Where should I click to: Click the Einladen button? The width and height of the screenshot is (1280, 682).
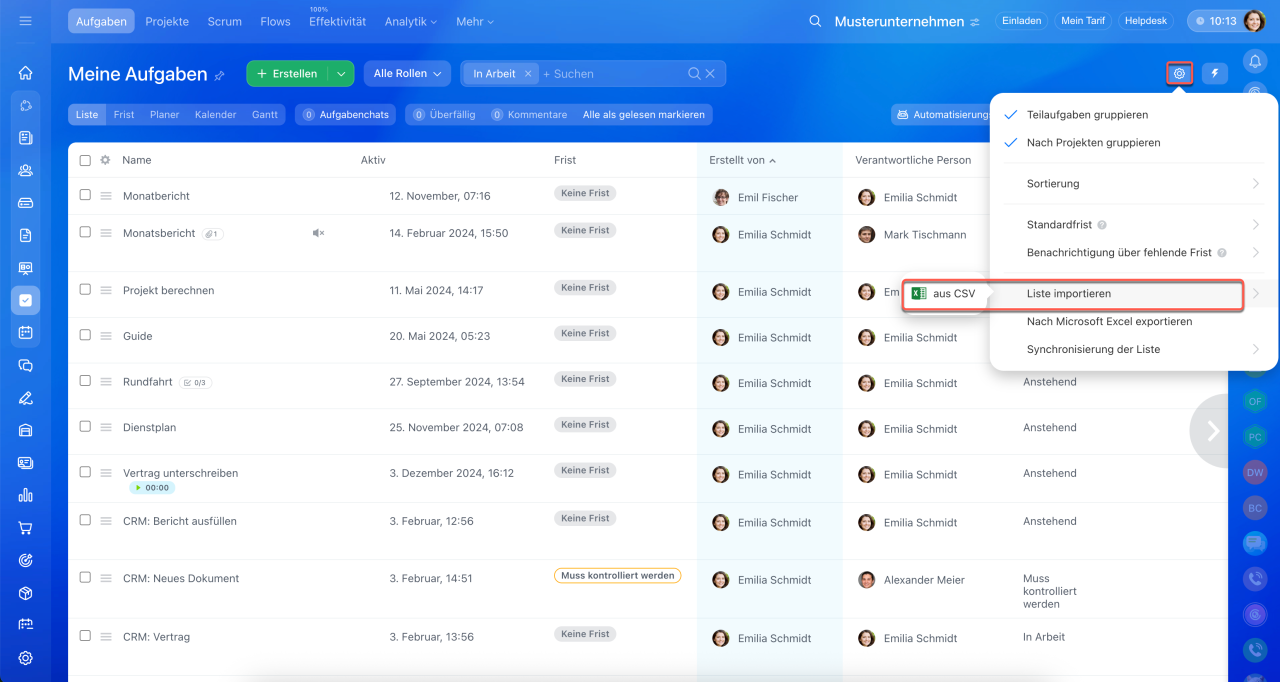point(1022,21)
